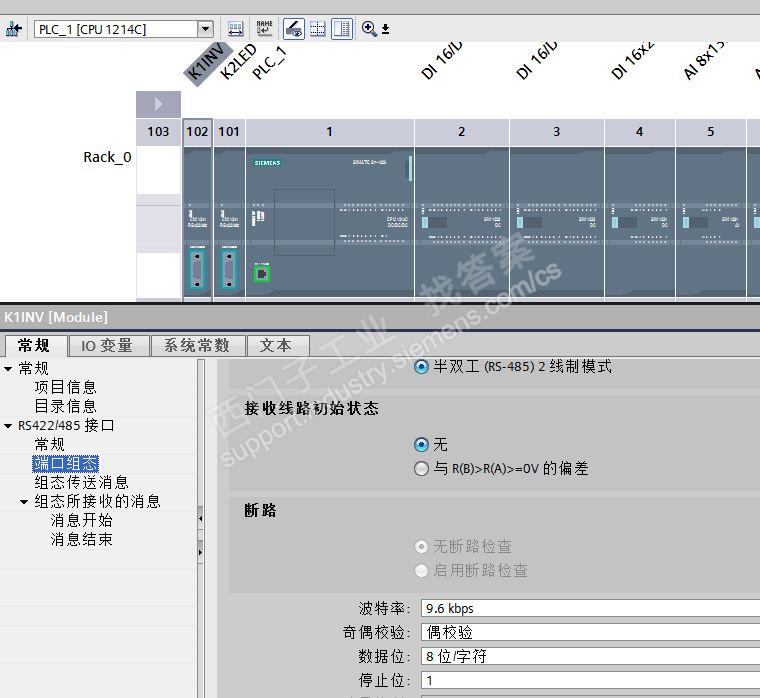The width and height of the screenshot is (760, 698).
Task: Switch to the IO 变量 tab
Action: click(x=107, y=346)
